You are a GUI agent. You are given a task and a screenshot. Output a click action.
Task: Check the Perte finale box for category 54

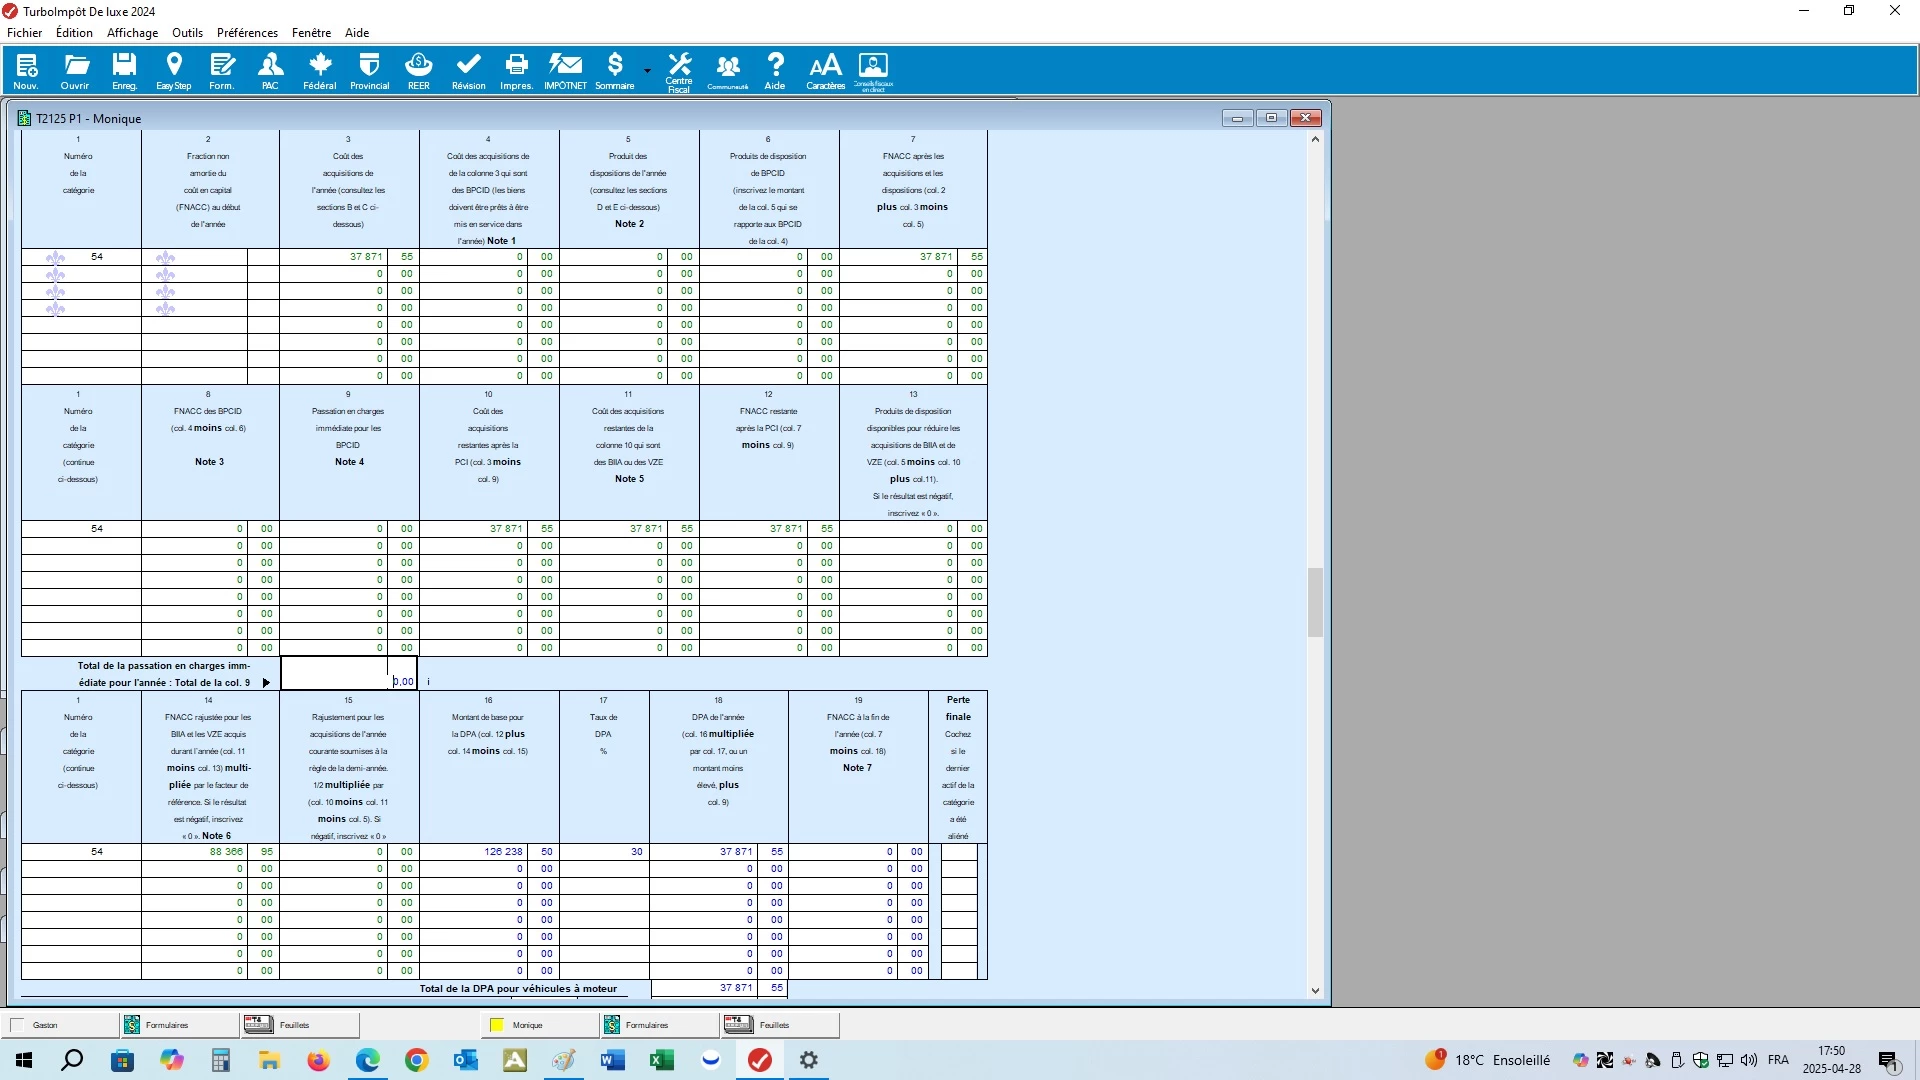[x=958, y=852]
